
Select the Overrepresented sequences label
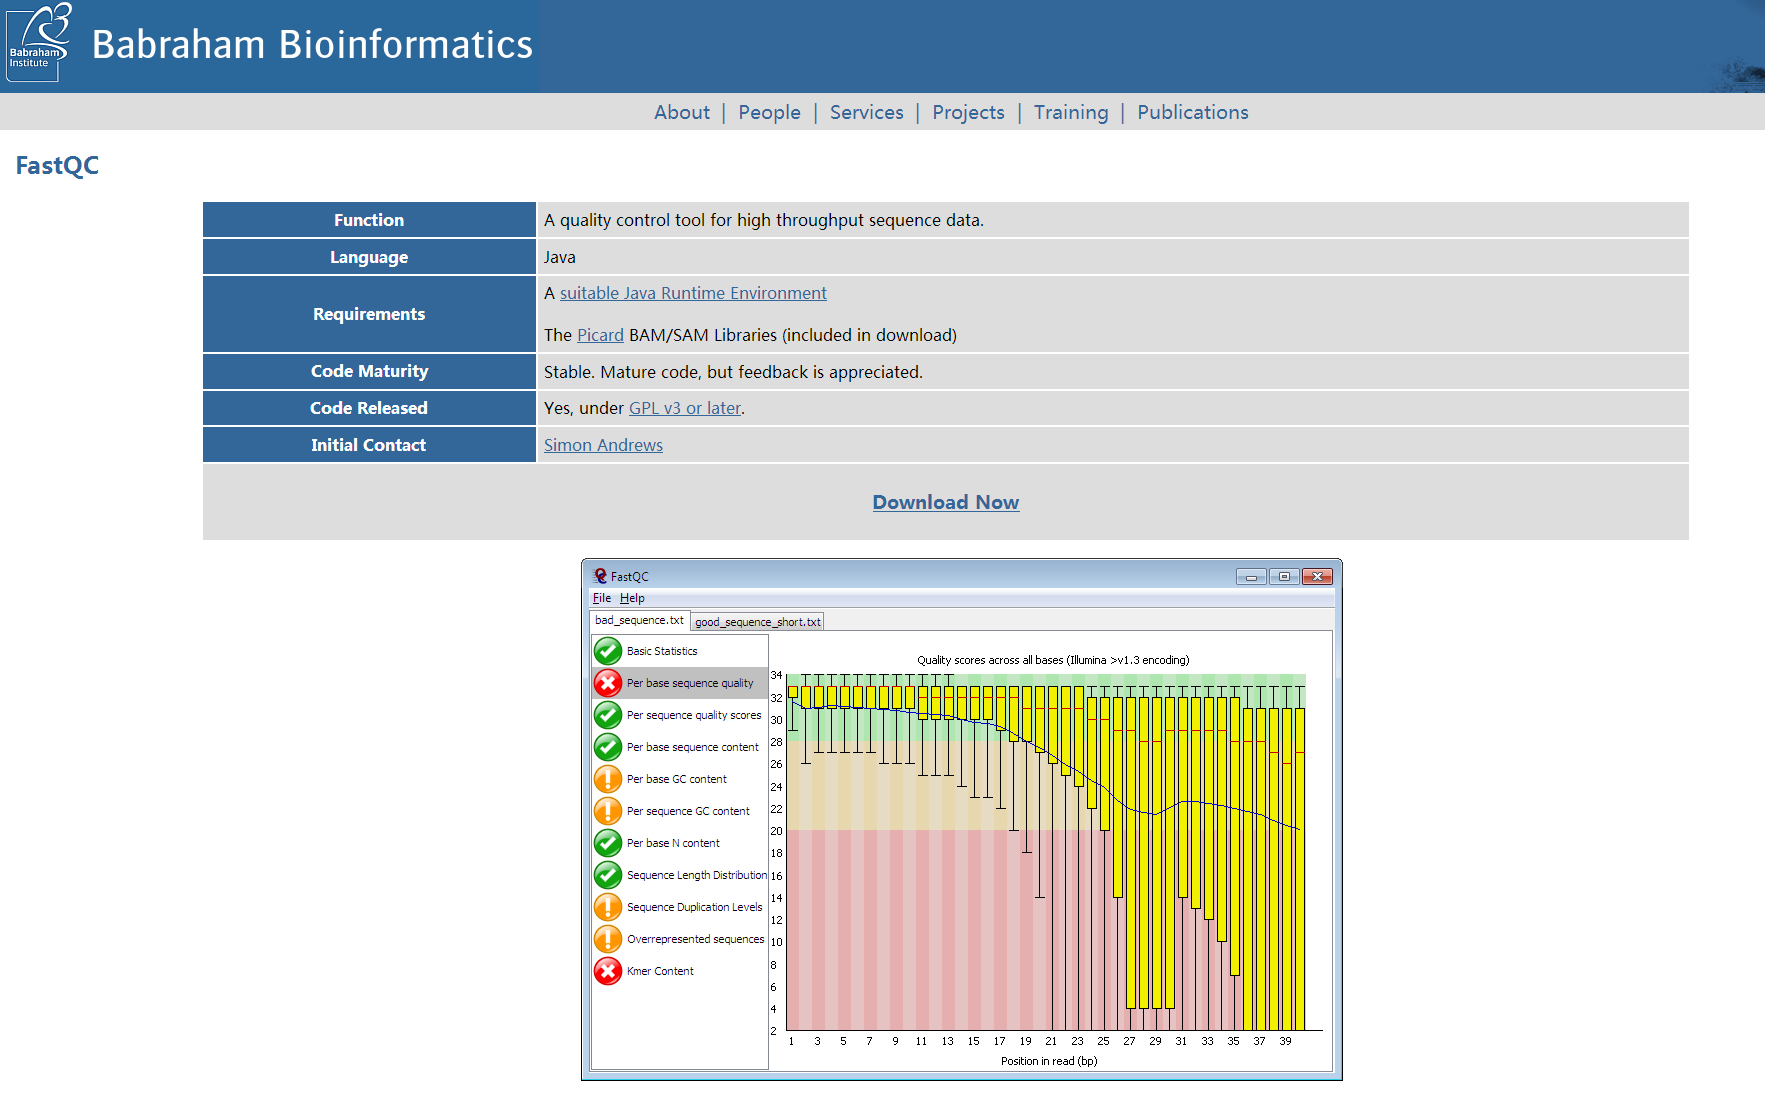pyautogui.click(x=696, y=939)
